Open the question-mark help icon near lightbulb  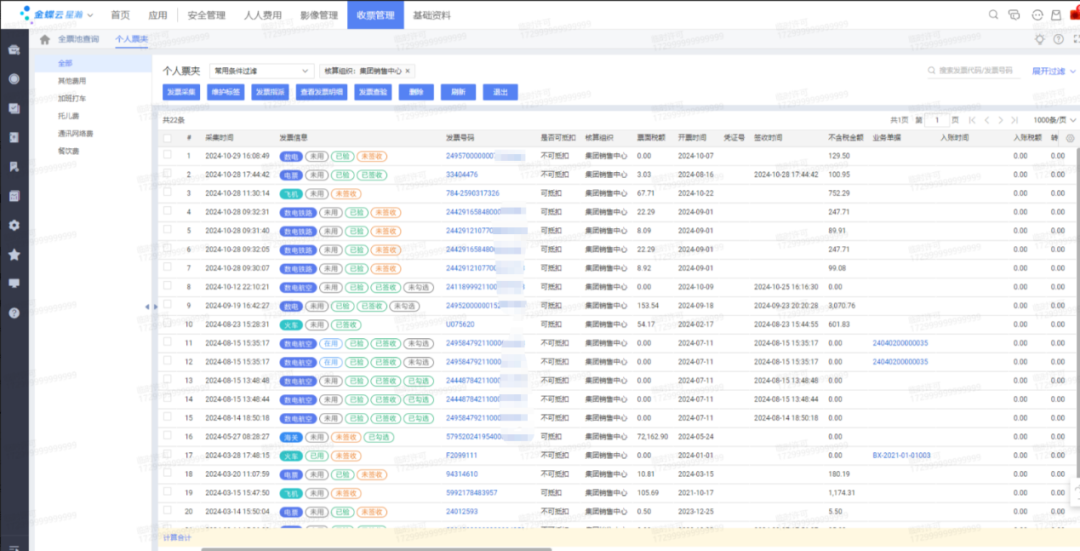click(x=1059, y=39)
